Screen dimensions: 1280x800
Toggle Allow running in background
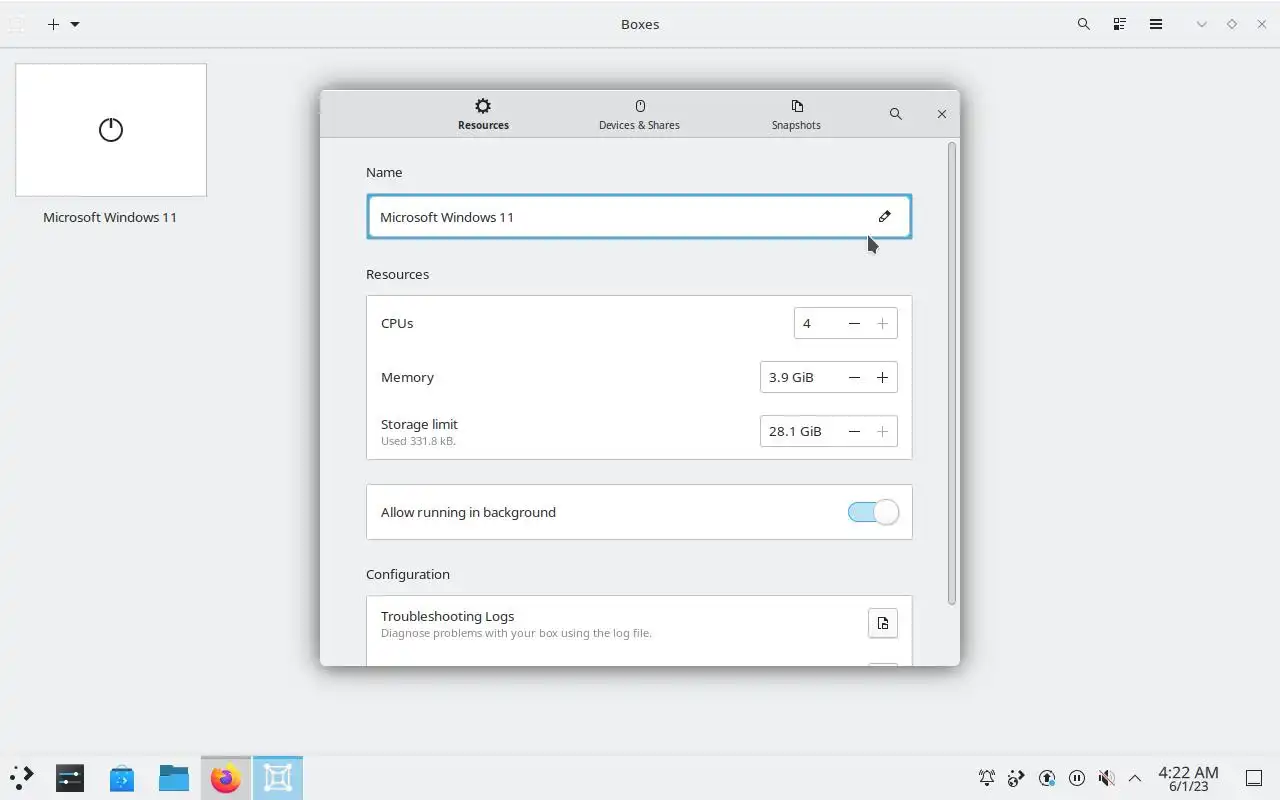coord(873,512)
